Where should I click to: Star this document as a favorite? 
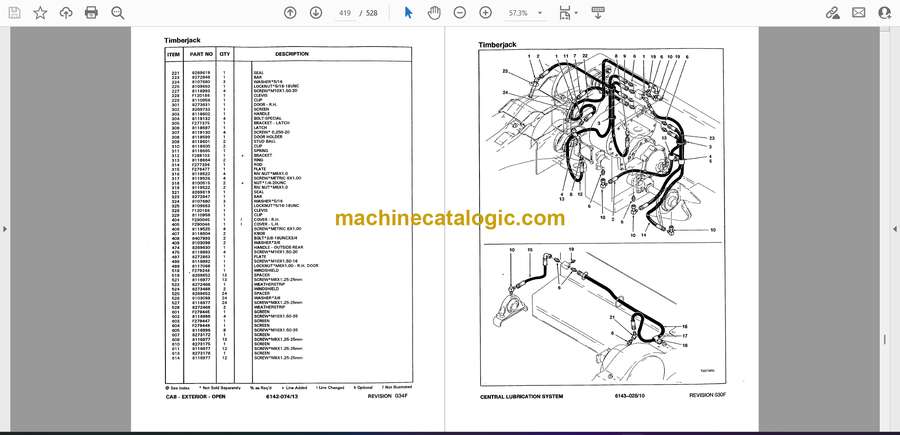pos(40,13)
